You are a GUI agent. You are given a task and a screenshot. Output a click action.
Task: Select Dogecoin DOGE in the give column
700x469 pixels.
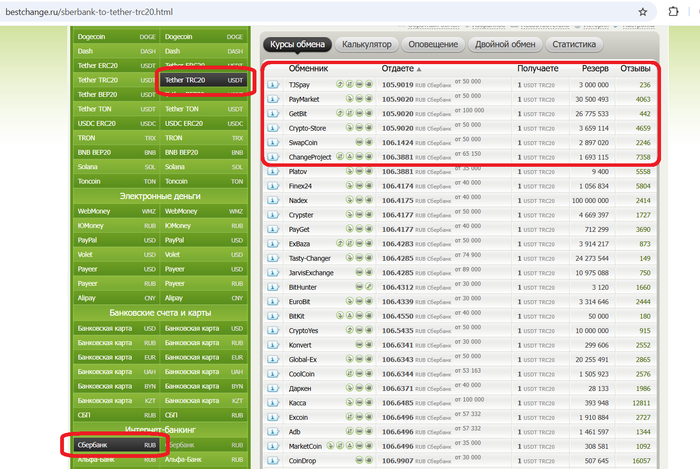pos(116,37)
